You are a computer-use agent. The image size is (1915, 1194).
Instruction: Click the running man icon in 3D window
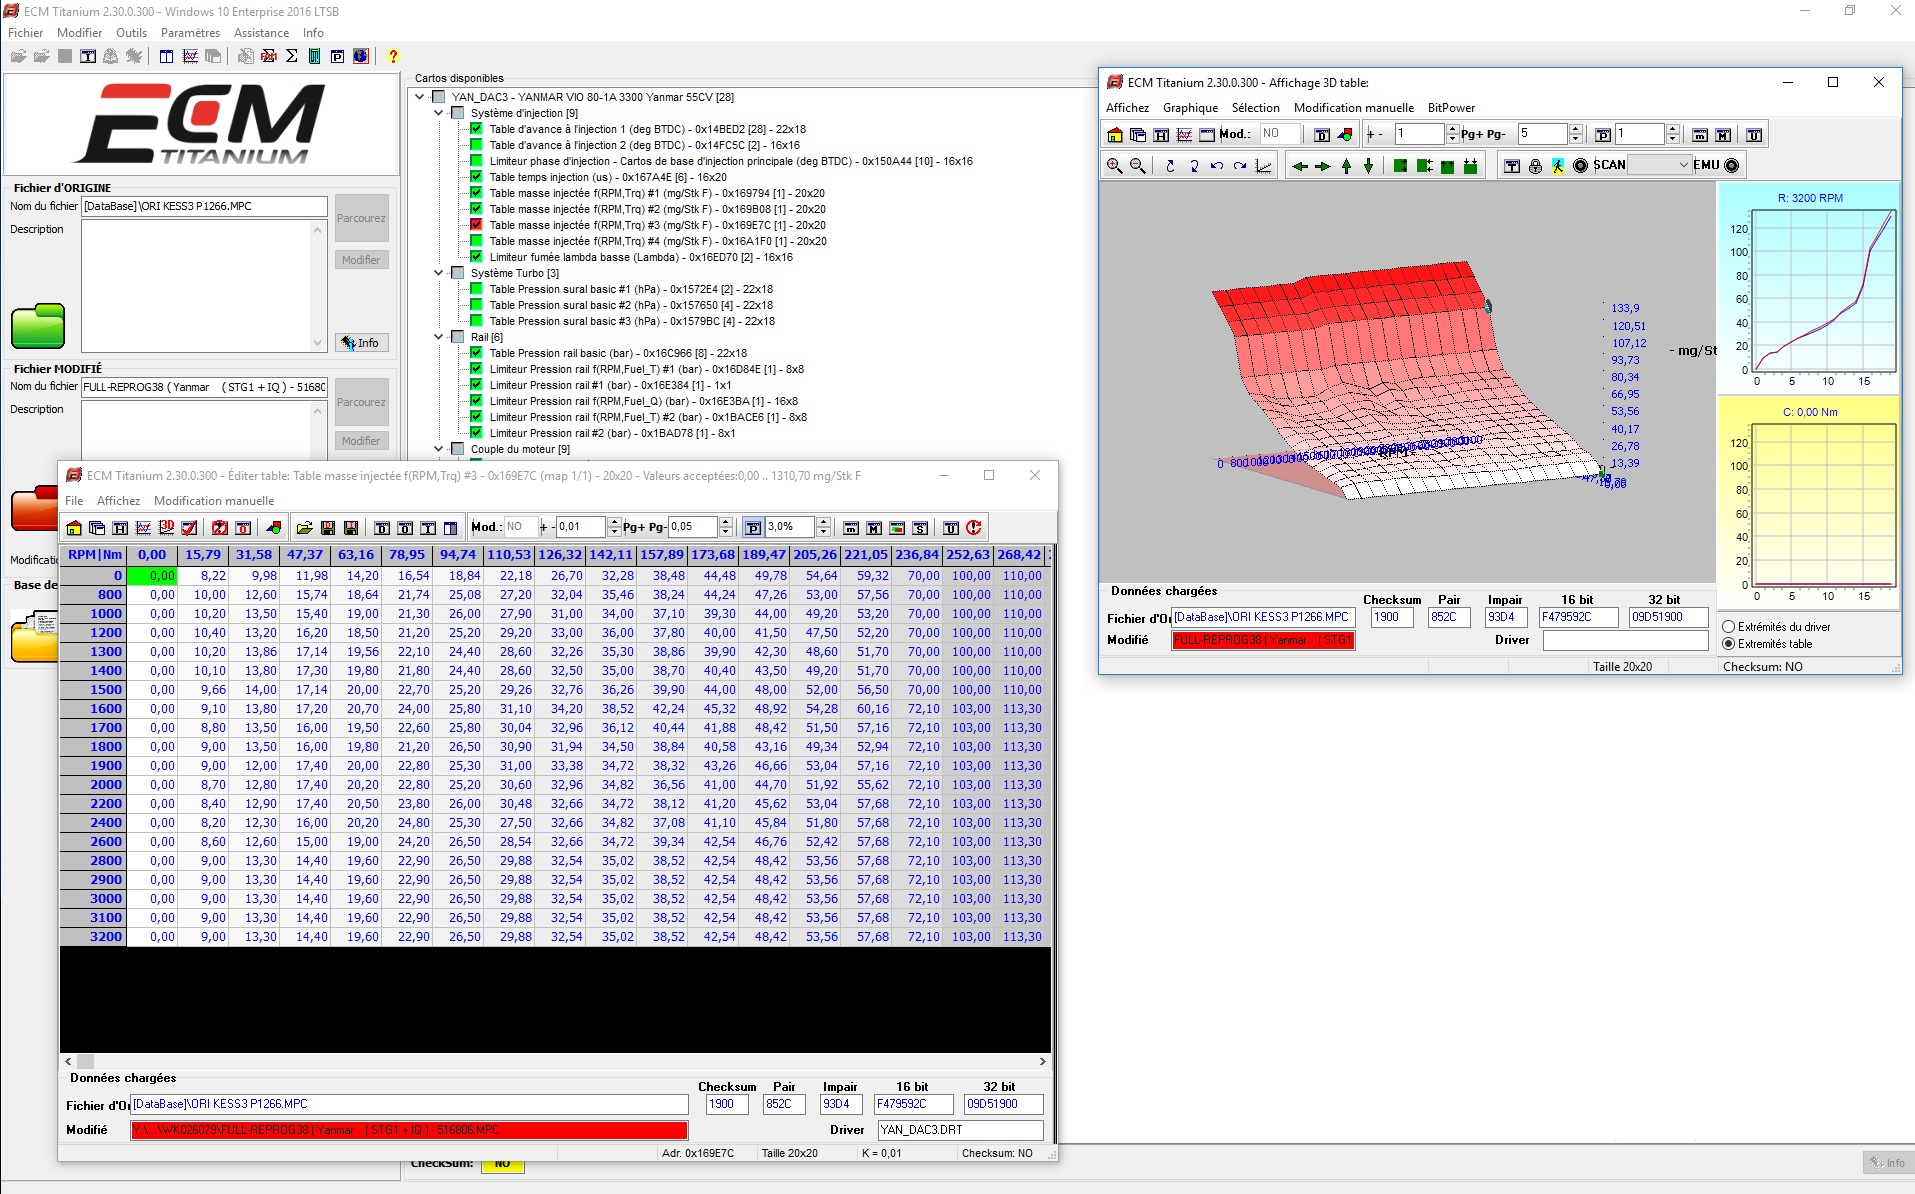(1557, 165)
